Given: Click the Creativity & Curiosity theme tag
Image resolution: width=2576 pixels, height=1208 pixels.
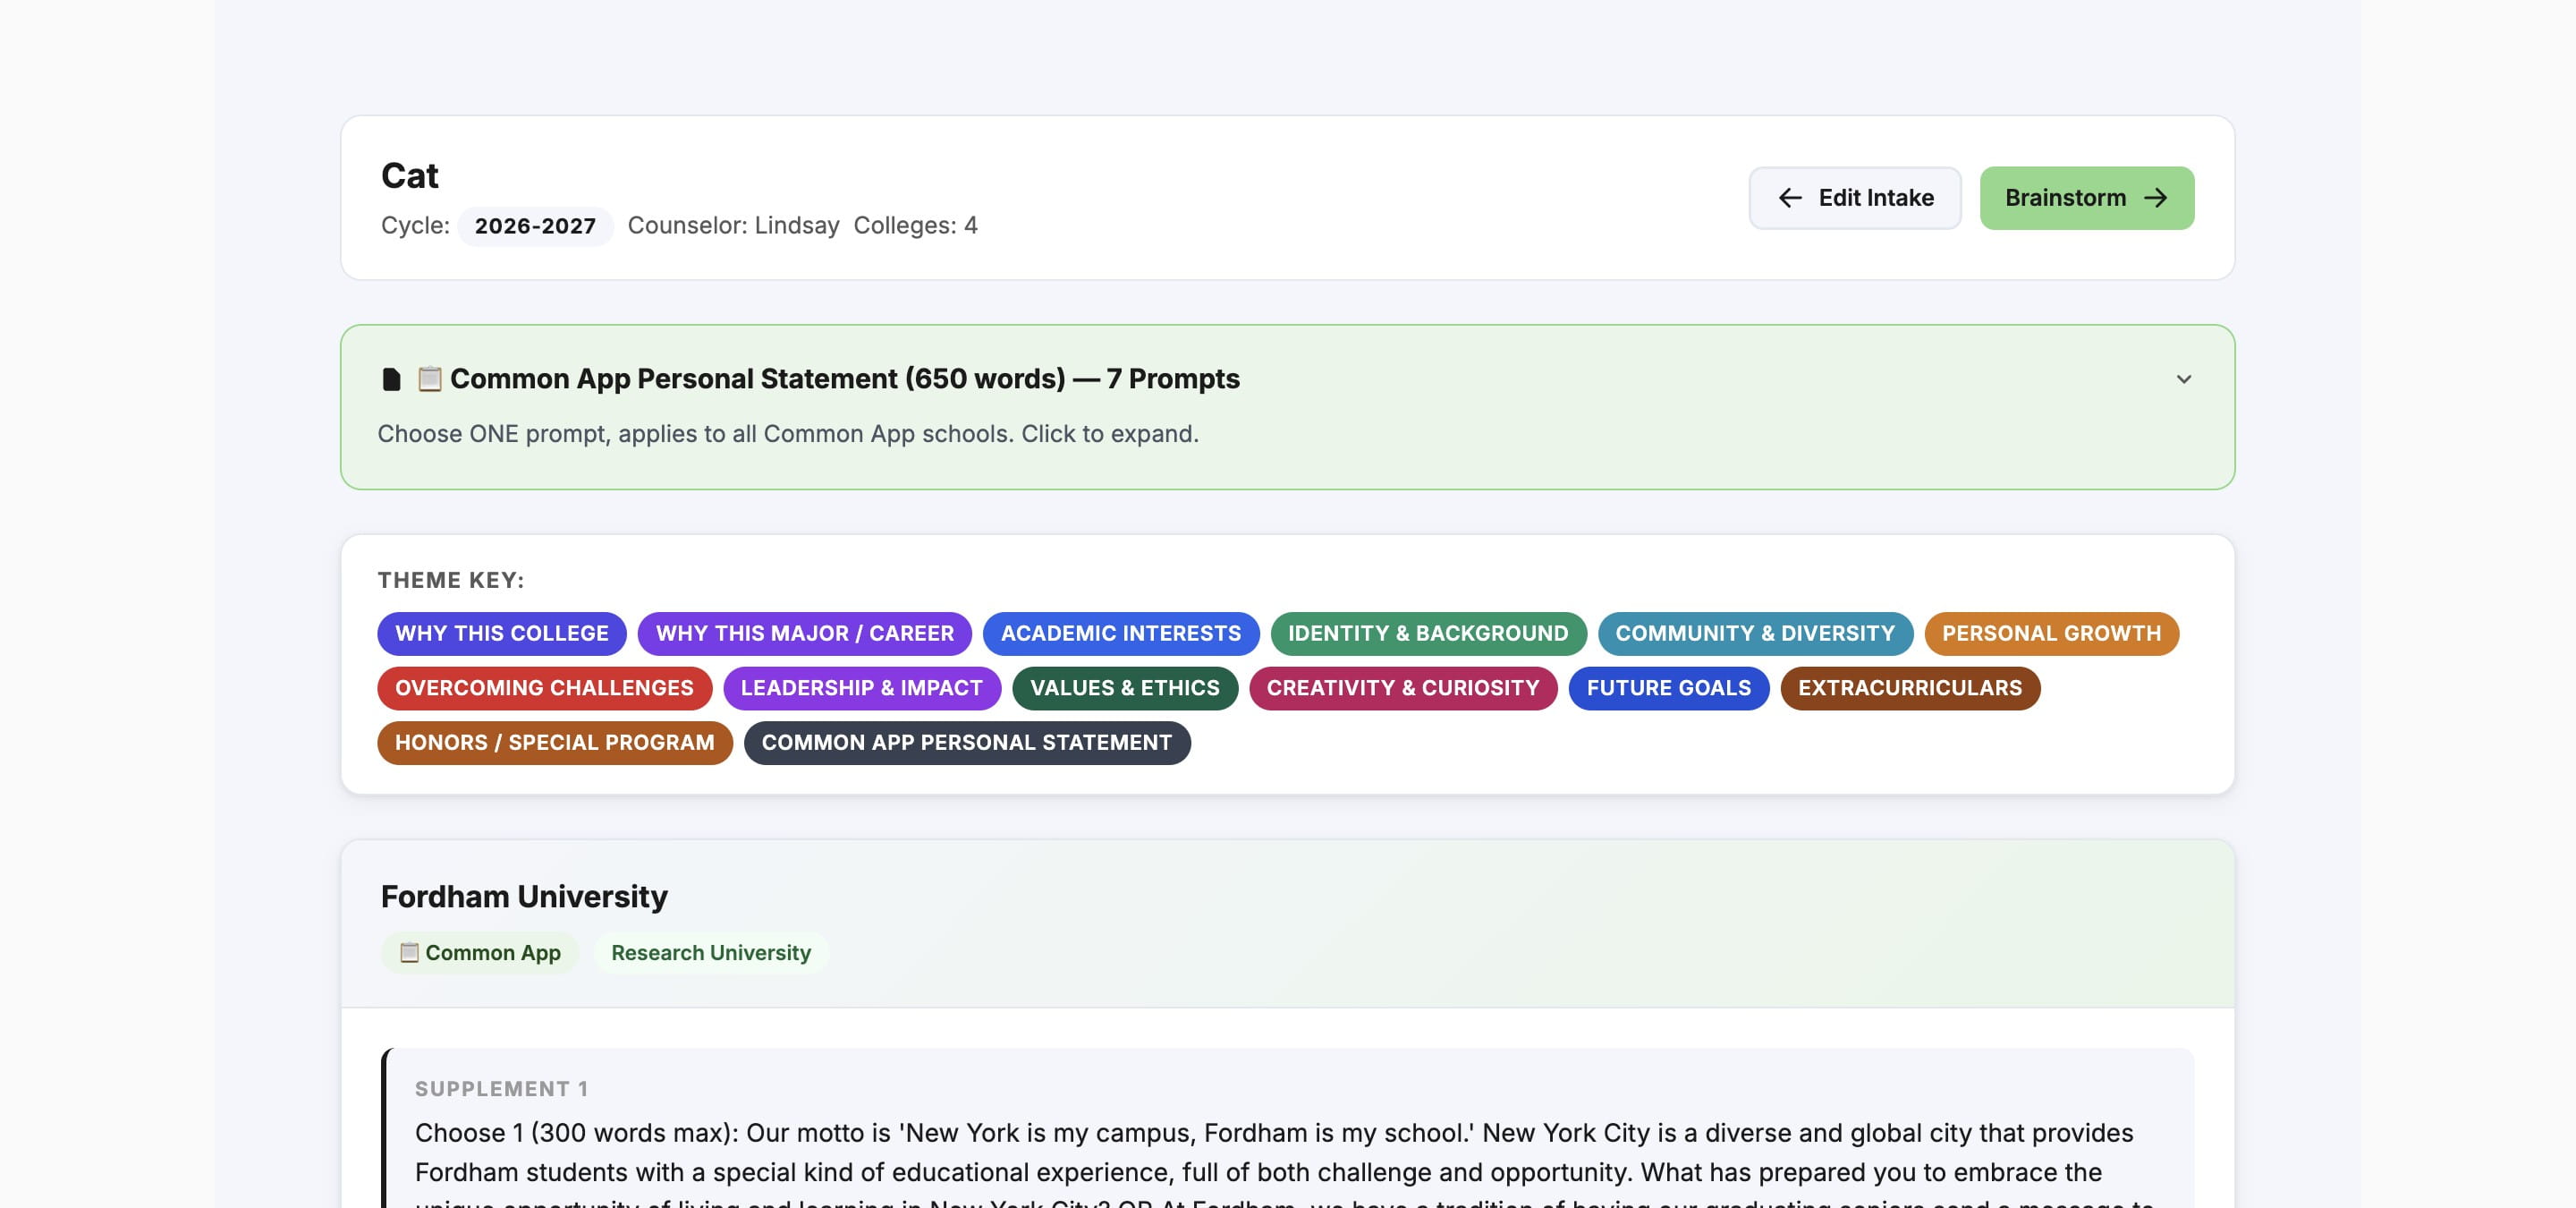Looking at the screenshot, I should click(1403, 688).
